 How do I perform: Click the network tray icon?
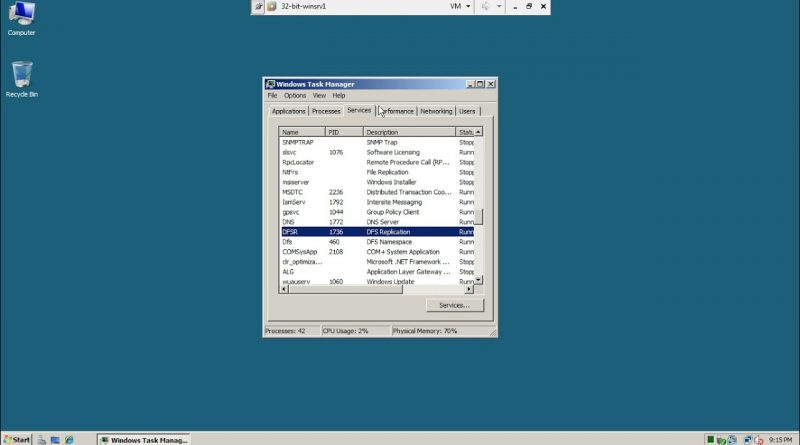(747, 439)
